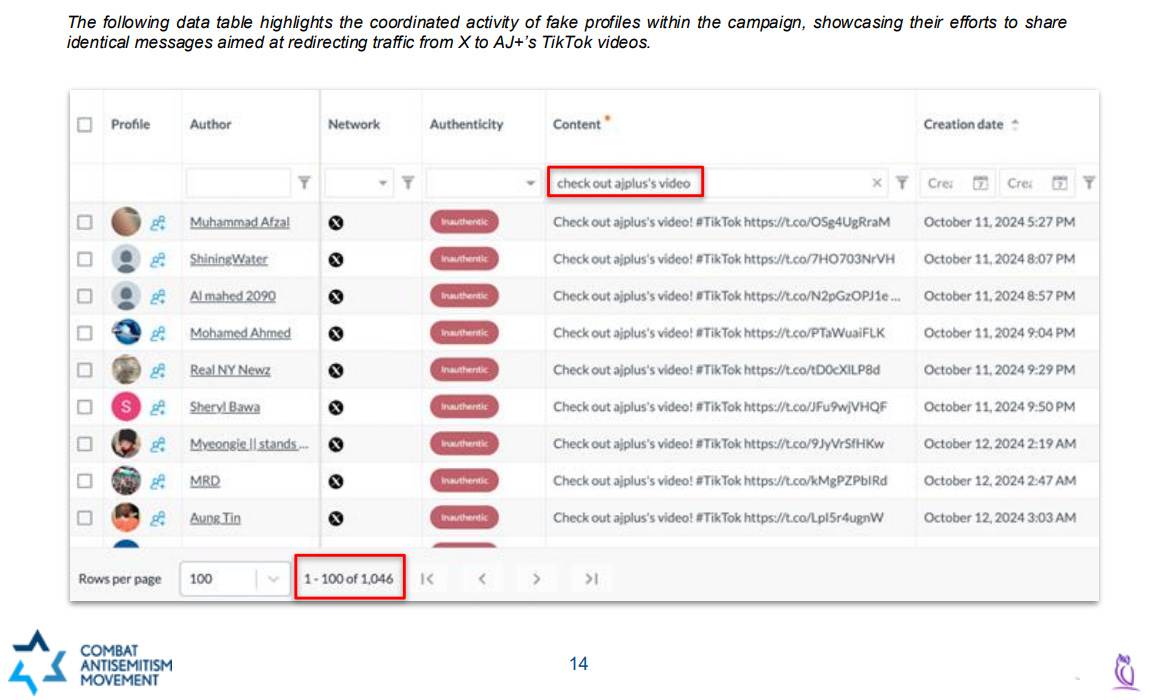Click the Creation date column header

coord(963,124)
